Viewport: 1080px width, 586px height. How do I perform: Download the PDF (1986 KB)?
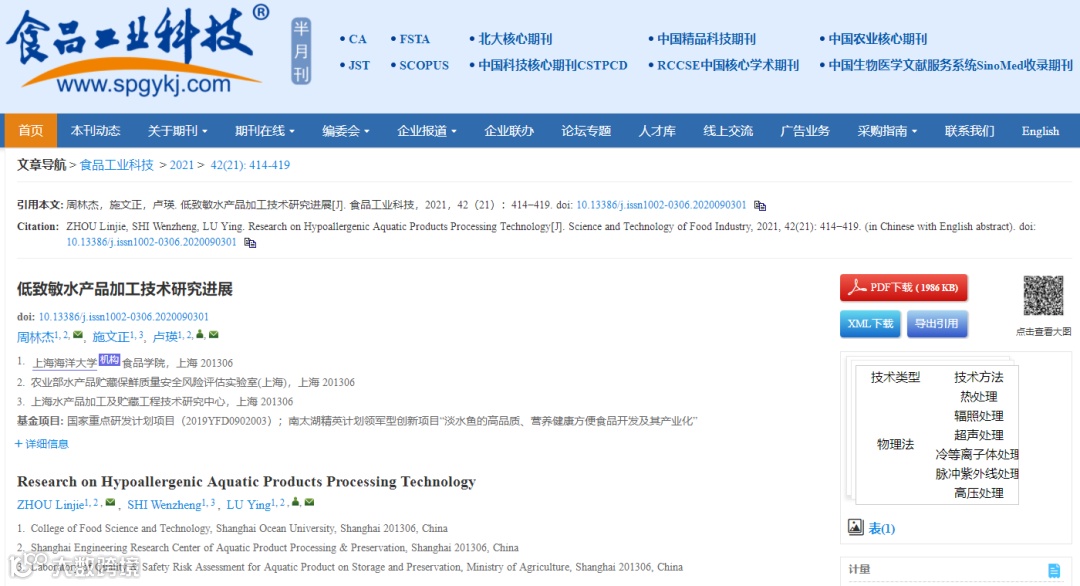(x=904, y=288)
